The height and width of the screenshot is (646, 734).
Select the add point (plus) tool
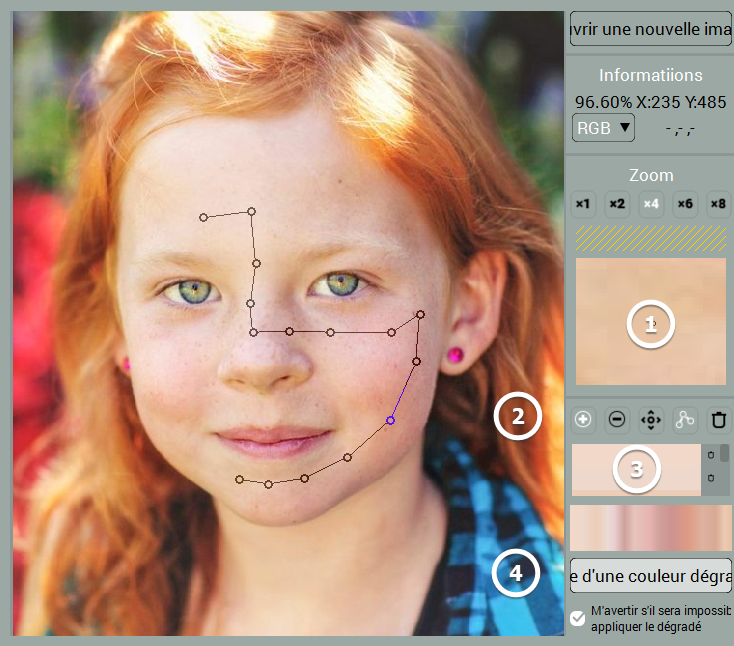click(583, 419)
